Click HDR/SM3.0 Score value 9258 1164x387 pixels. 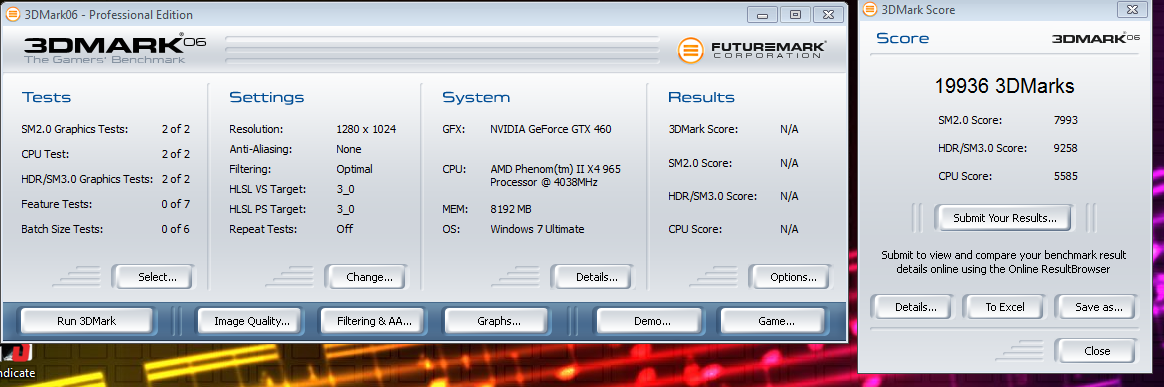pyautogui.click(x=1065, y=148)
